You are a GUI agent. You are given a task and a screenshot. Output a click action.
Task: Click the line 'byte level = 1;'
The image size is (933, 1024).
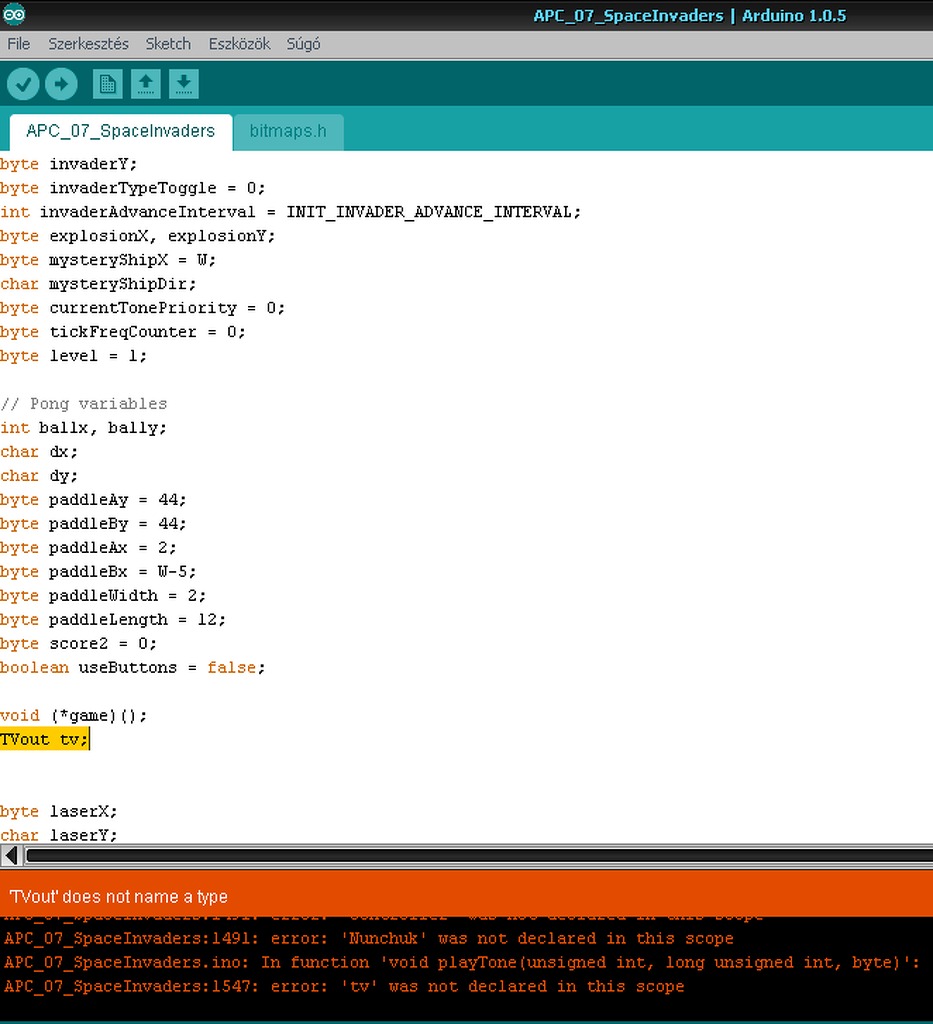click(x=73, y=356)
